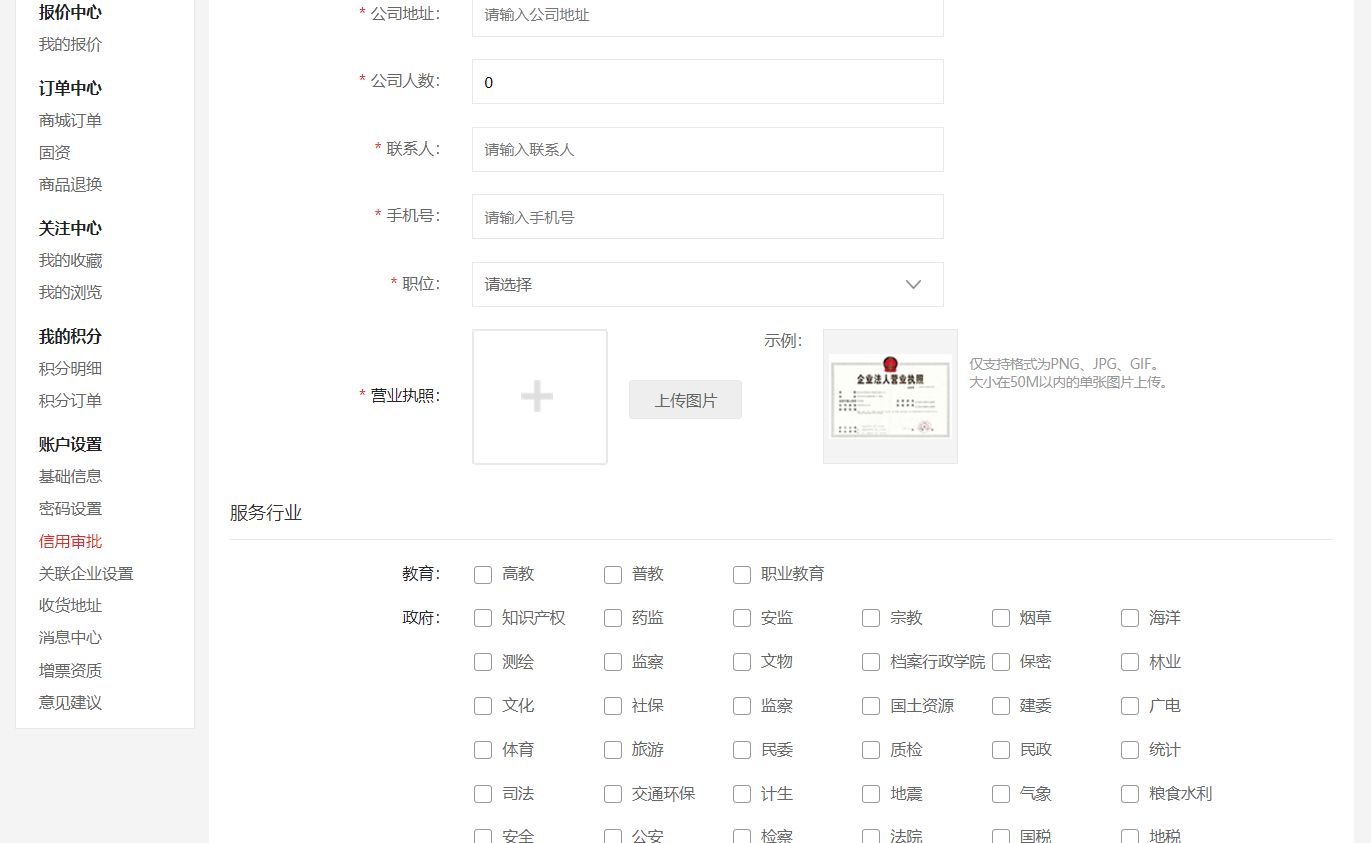Open 我的报价 in the sidebar
1371x843 pixels.
(70, 45)
